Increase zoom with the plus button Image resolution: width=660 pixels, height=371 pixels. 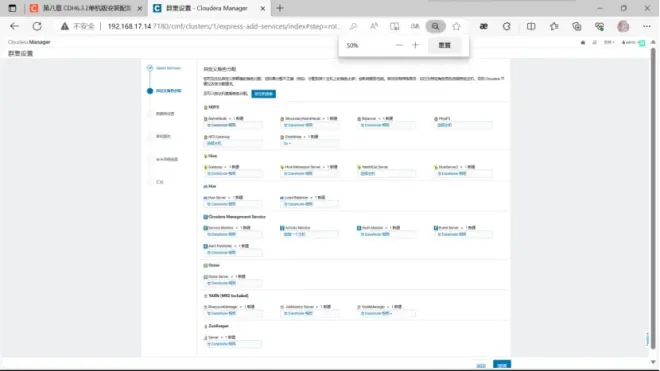(415, 45)
